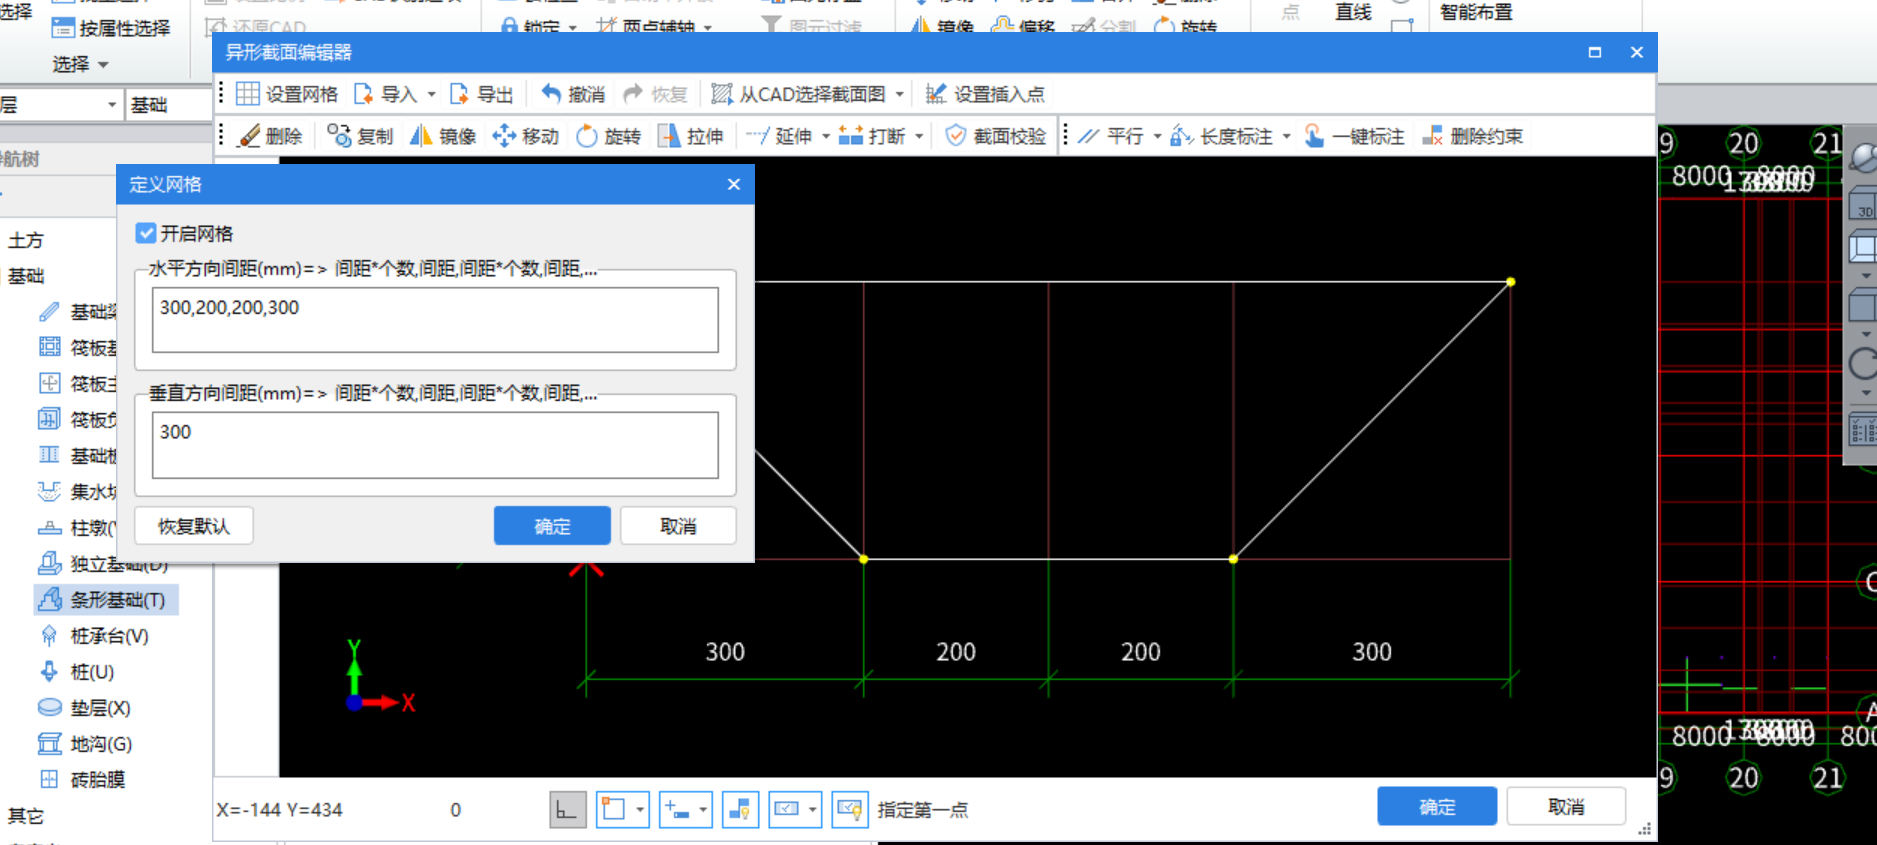Screen dimensions: 1877x845
Task: Select the 设置插入点 tool
Action: click(x=985, y=94)
